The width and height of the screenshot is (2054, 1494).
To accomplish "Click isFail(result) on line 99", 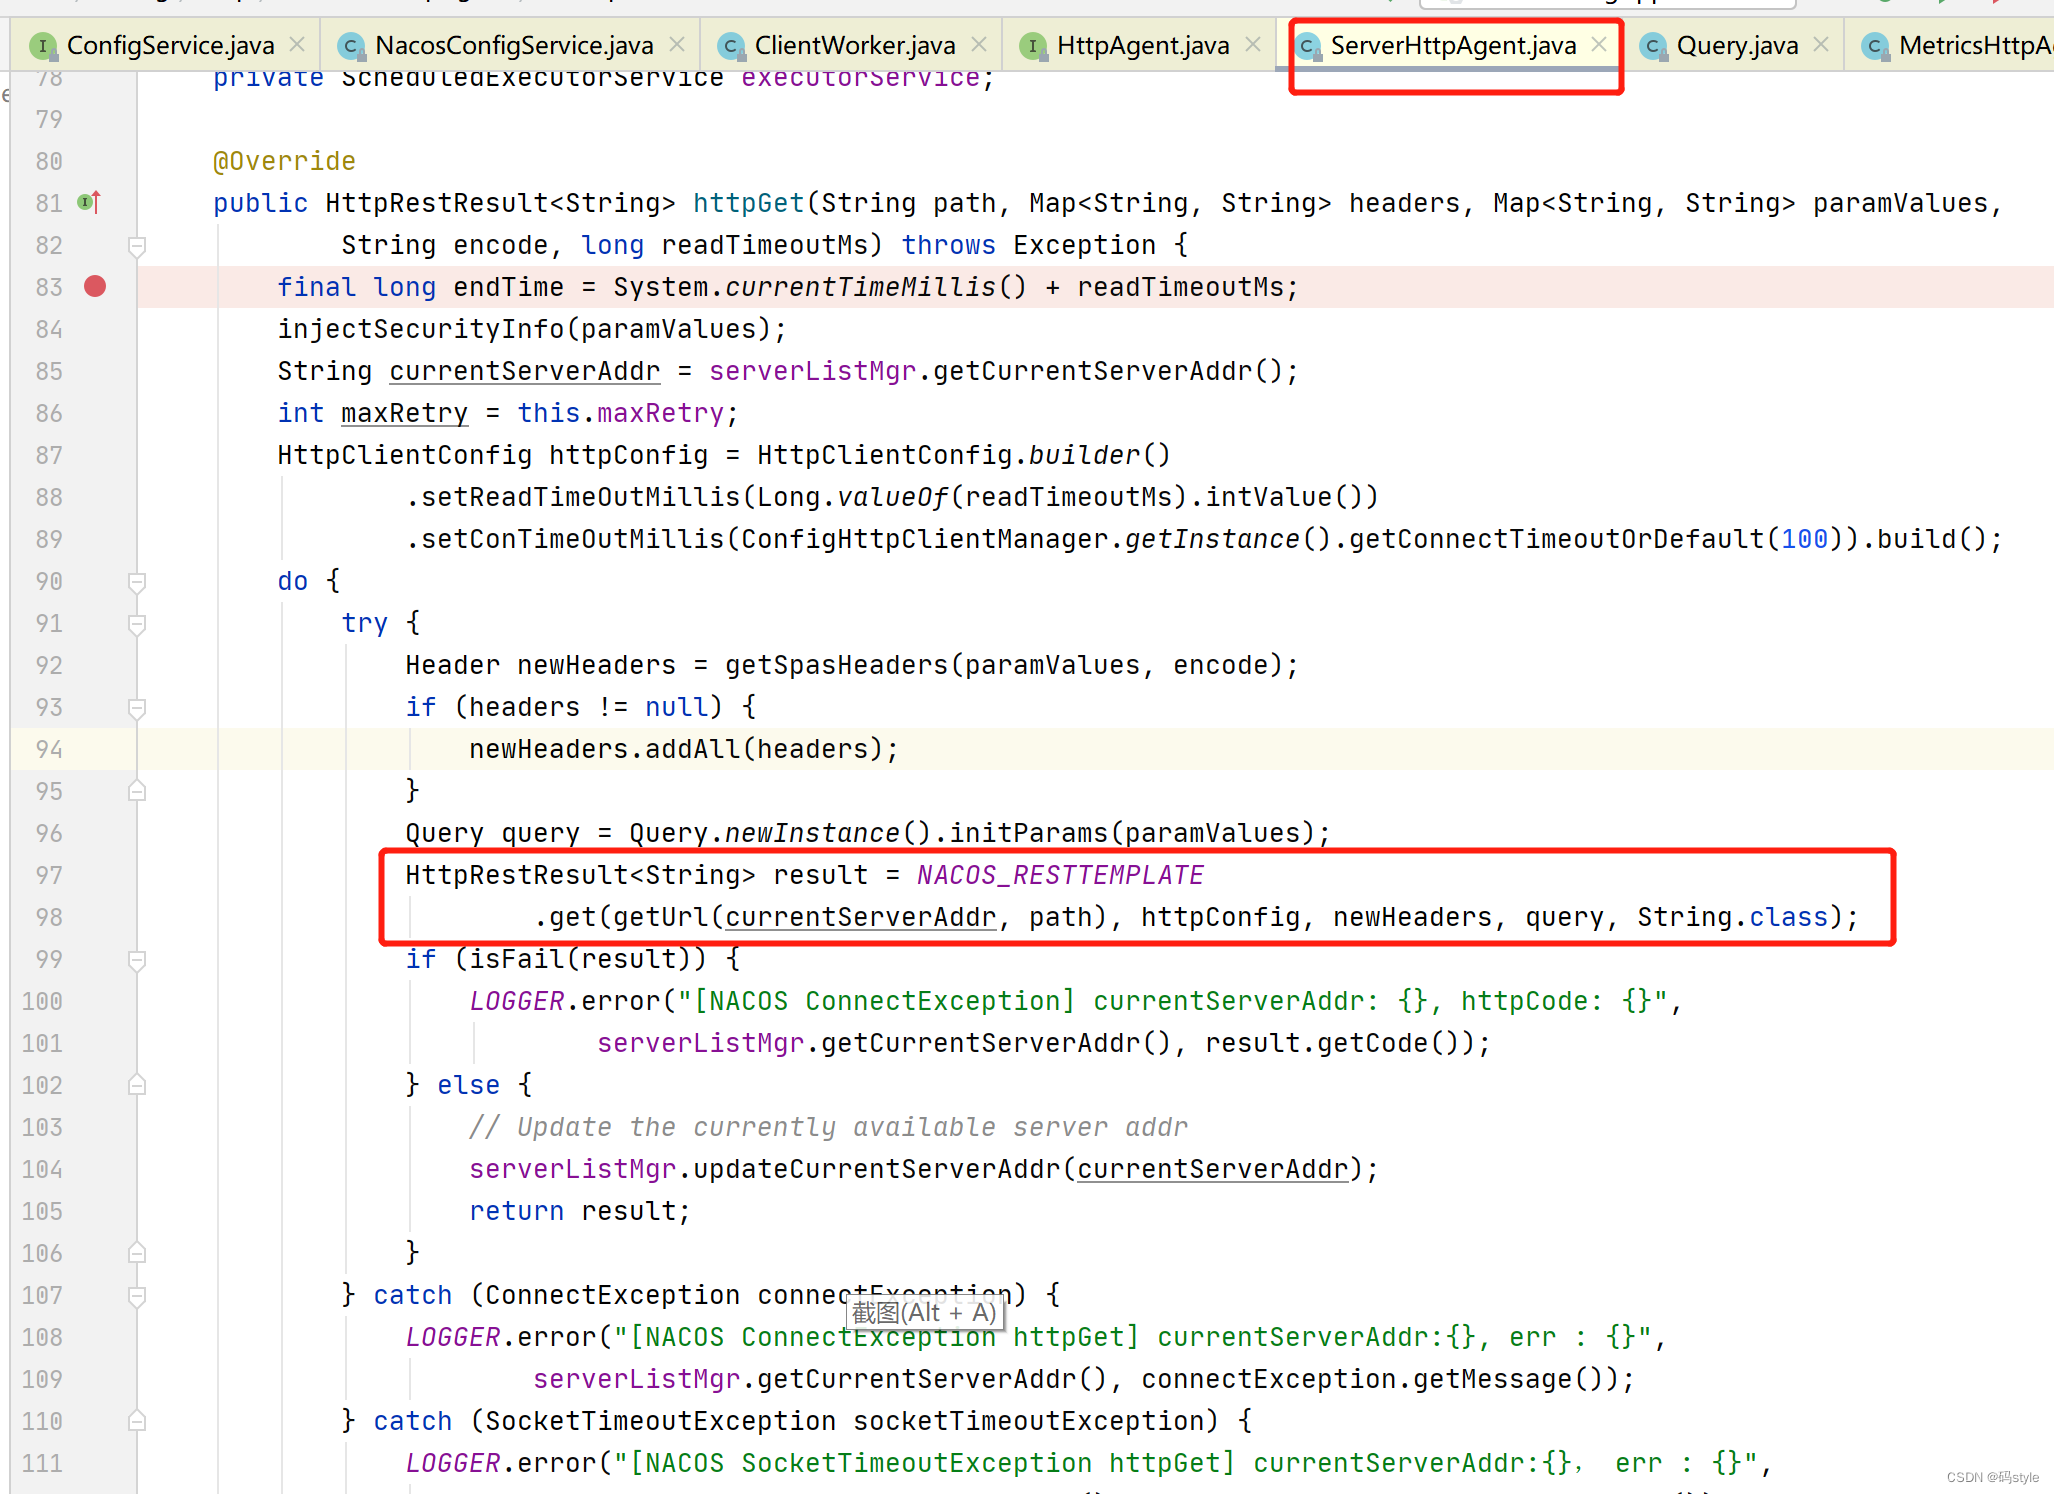I will 580,959.
